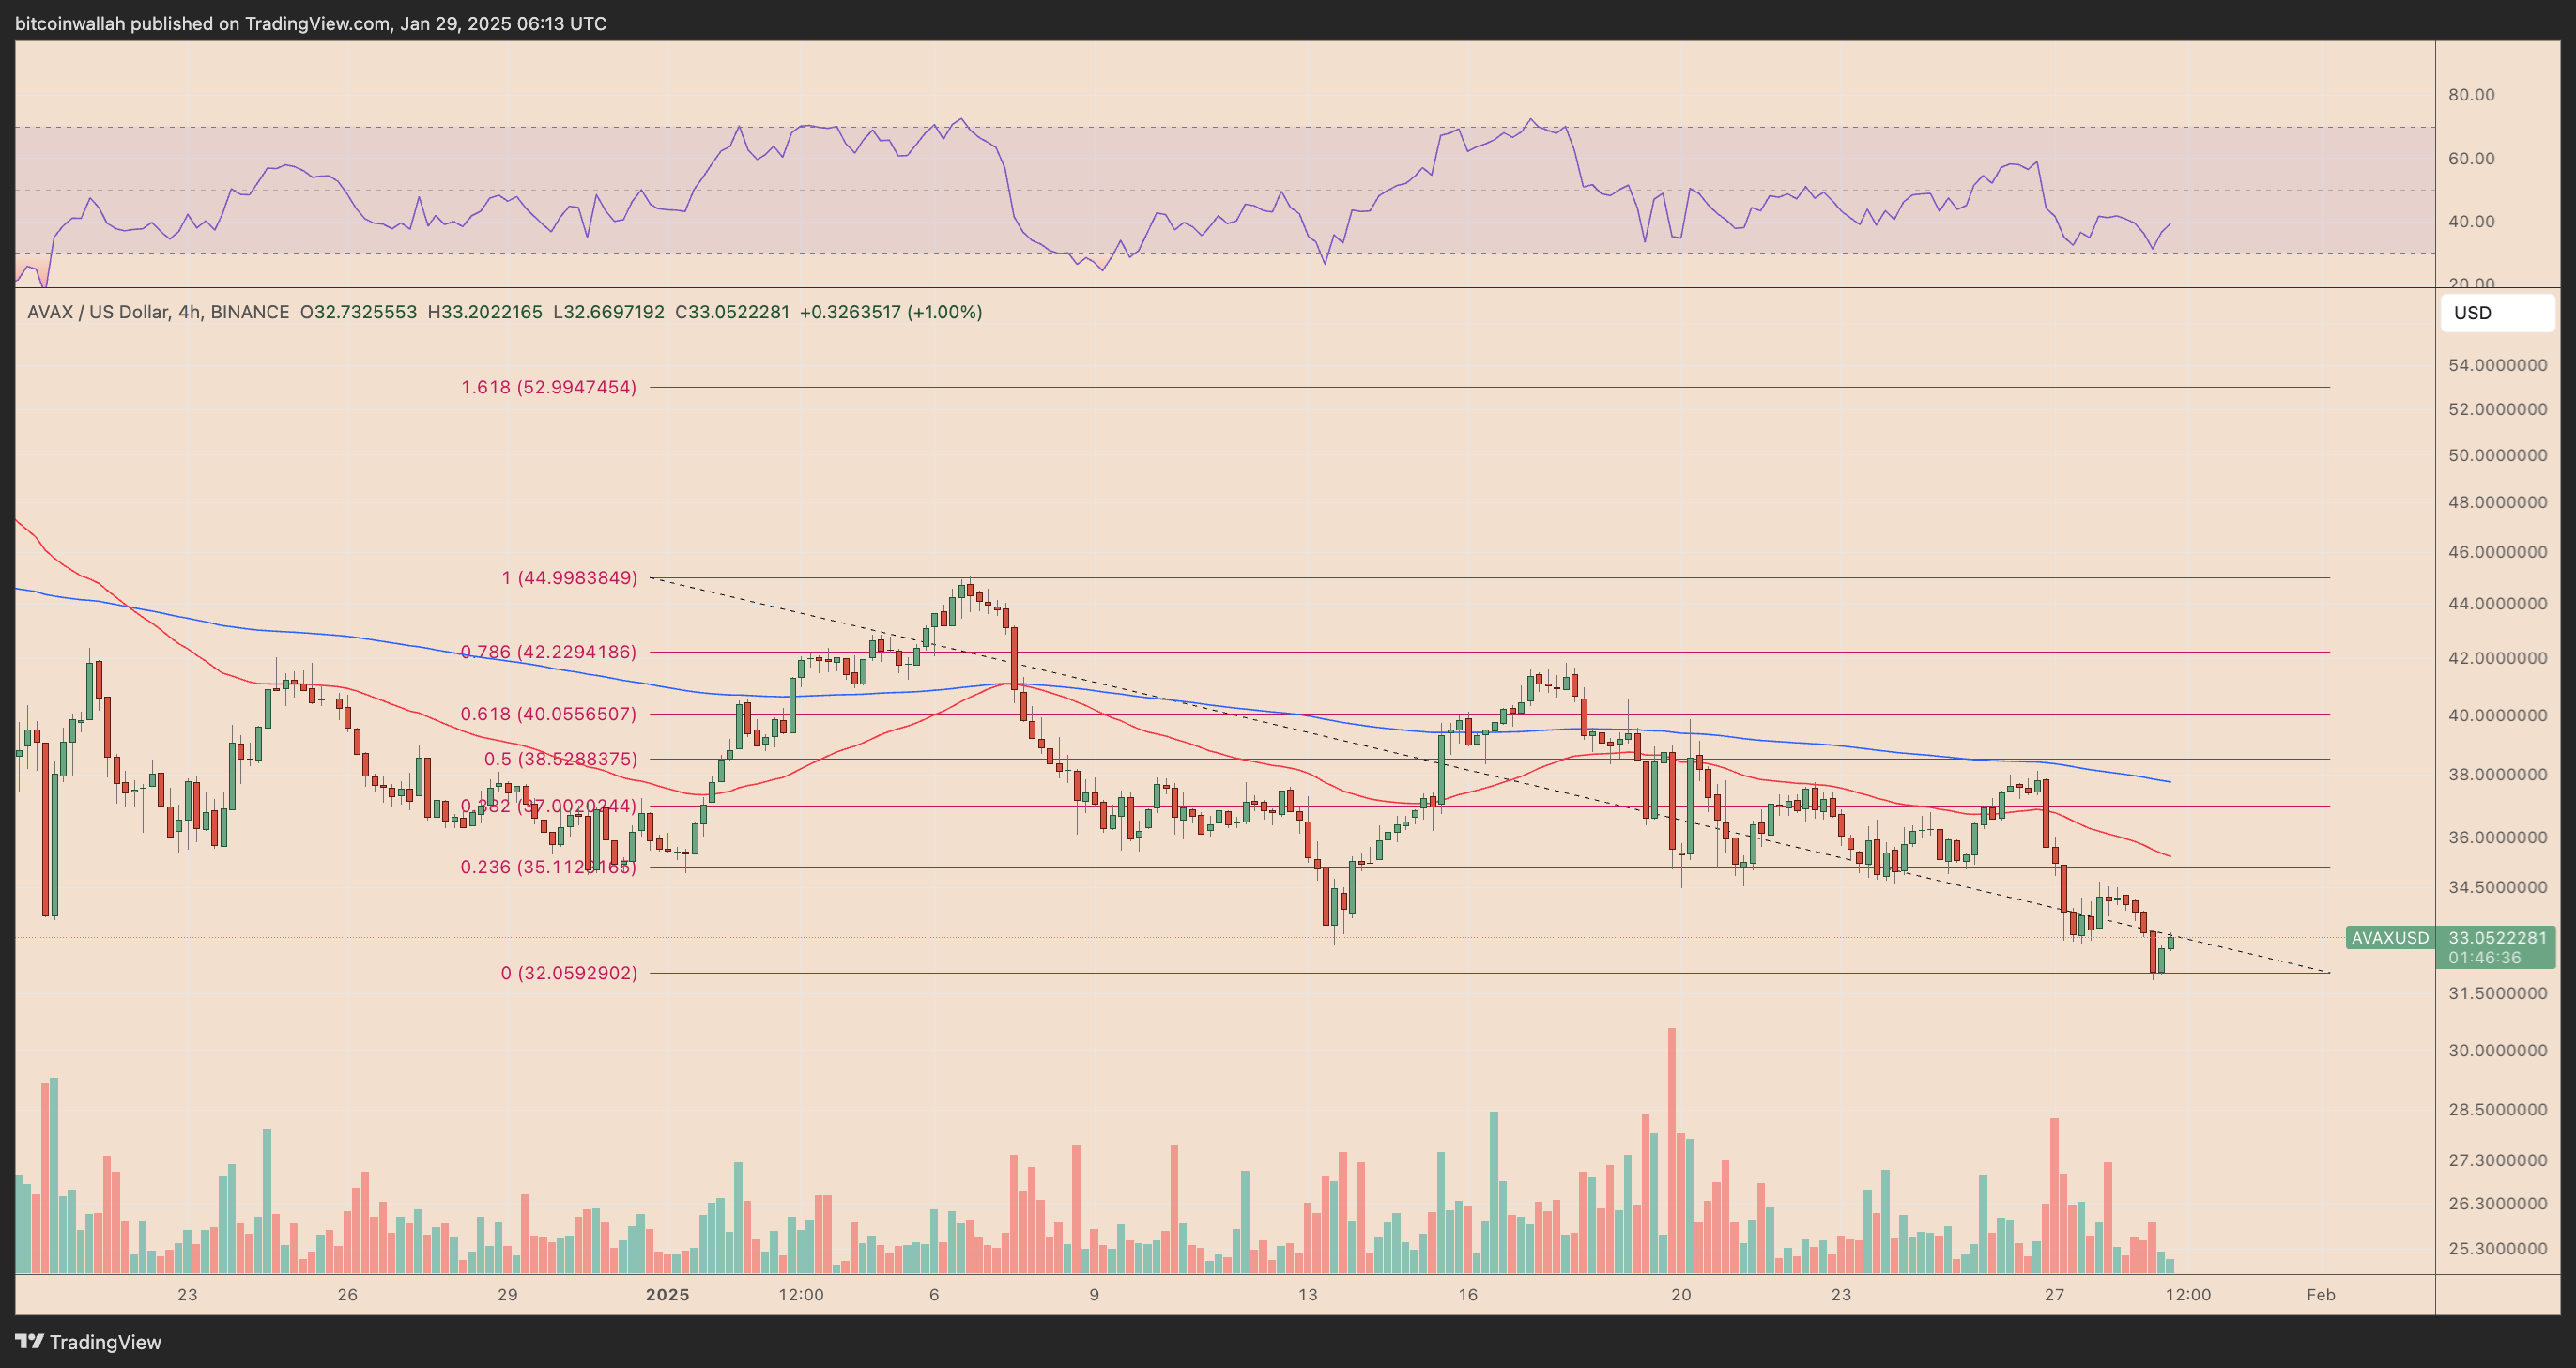This screenshot has height=1368, width=2576.
Task: Click the USD currency button
Action: pos(2497,313)
